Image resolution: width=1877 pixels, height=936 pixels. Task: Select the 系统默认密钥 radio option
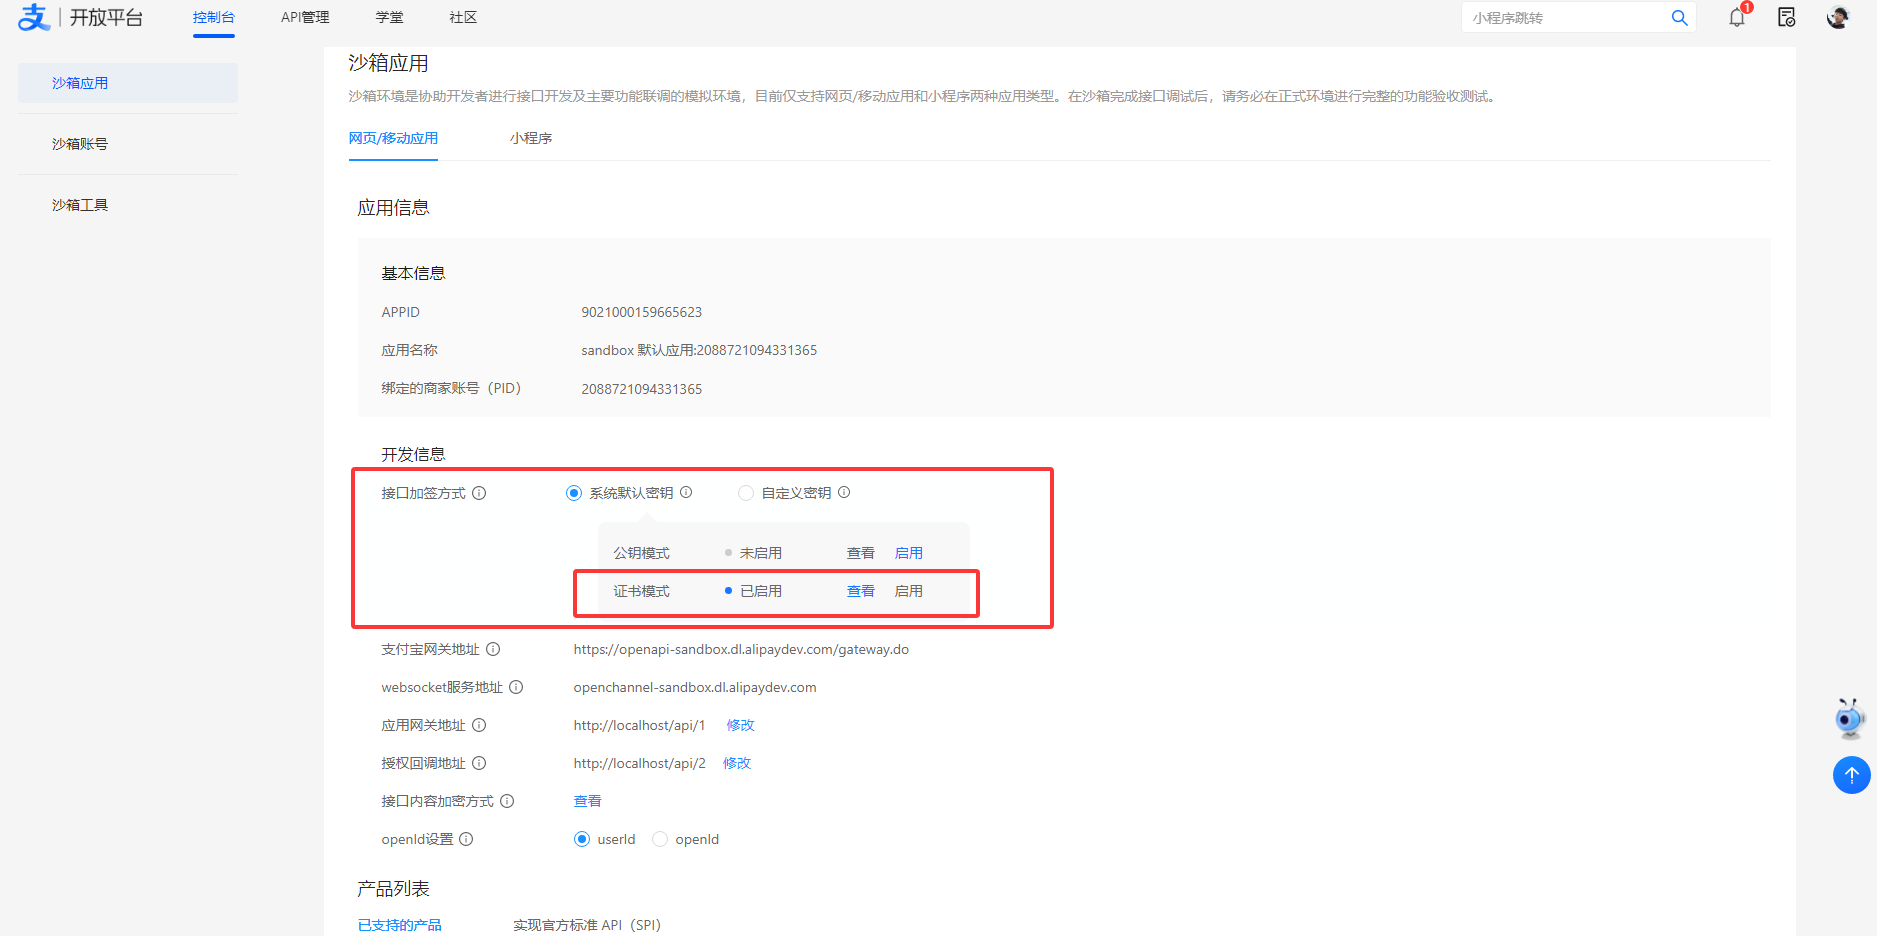(x=574, y=493)
